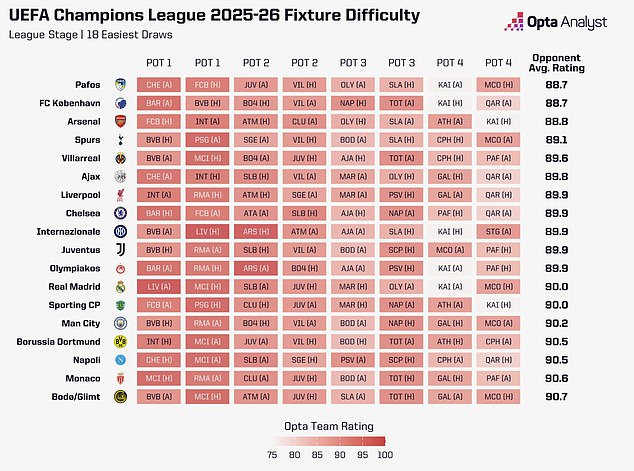This screenshot has width=634, height=471.
Task: Select the Villarreal club badge
Action: point(120,158)
